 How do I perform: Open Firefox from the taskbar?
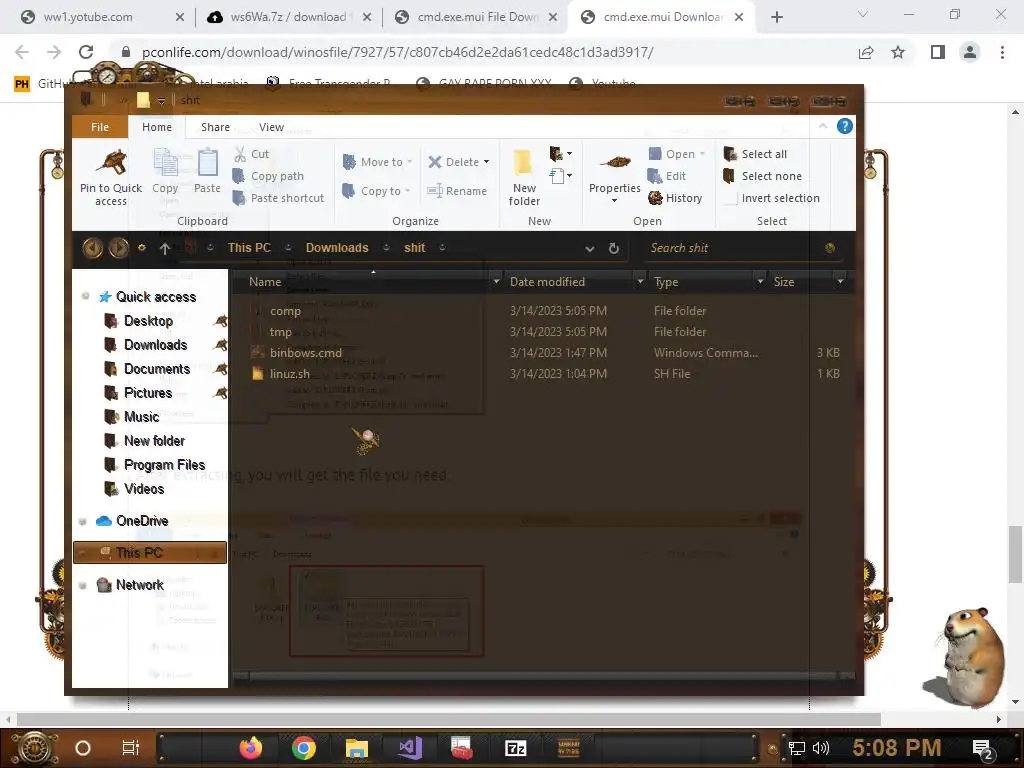tap(251, 748)
